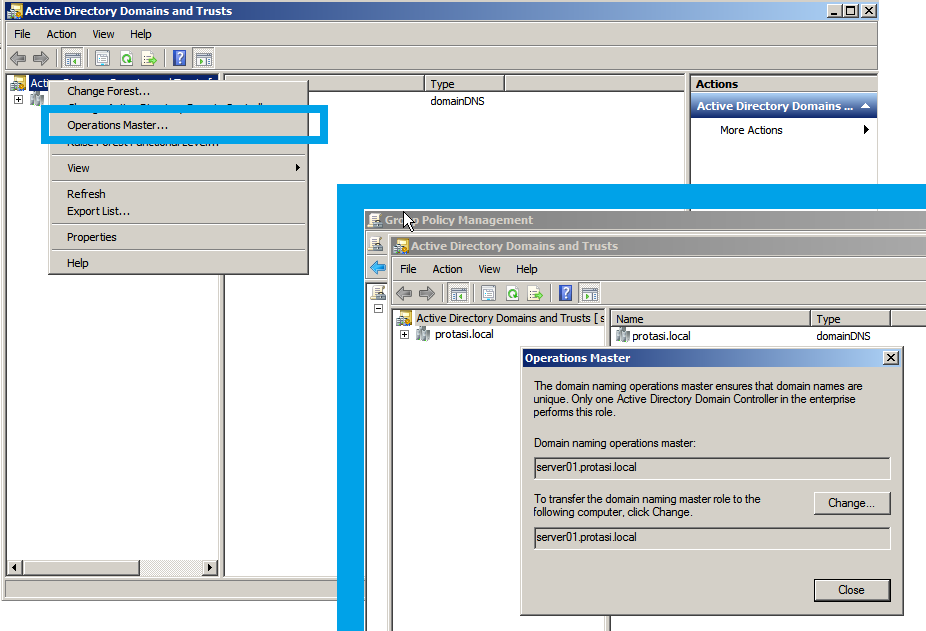
Task: Click Properties icon in main window toolbar
Action: click(x=103, y=58)
